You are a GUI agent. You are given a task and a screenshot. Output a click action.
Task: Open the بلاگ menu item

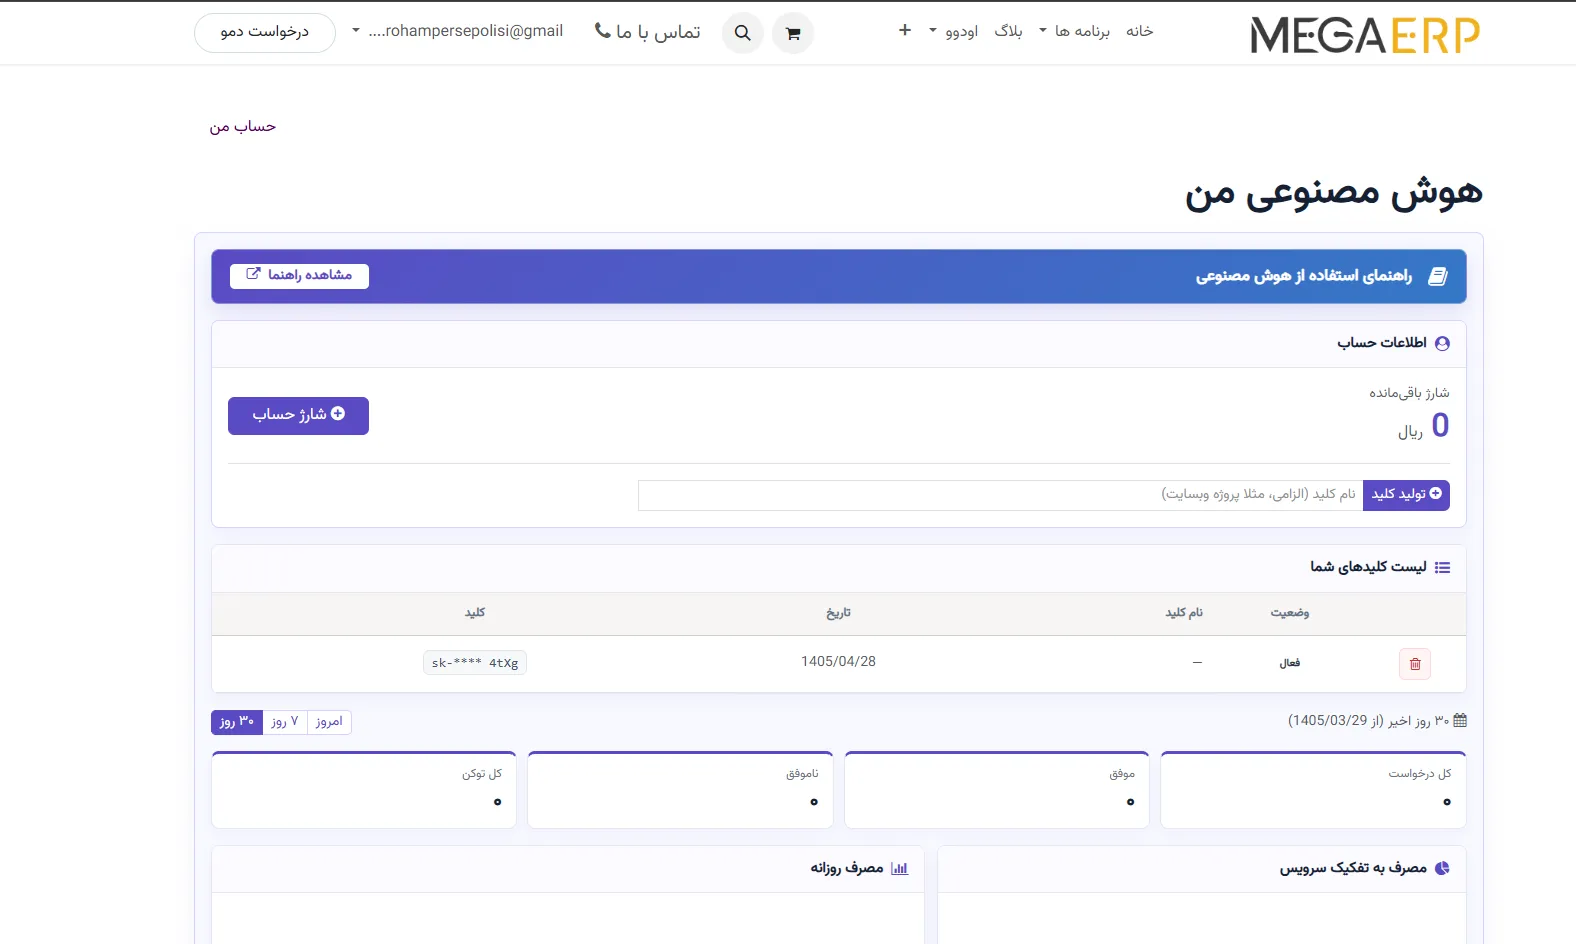tap(1008, 31)
